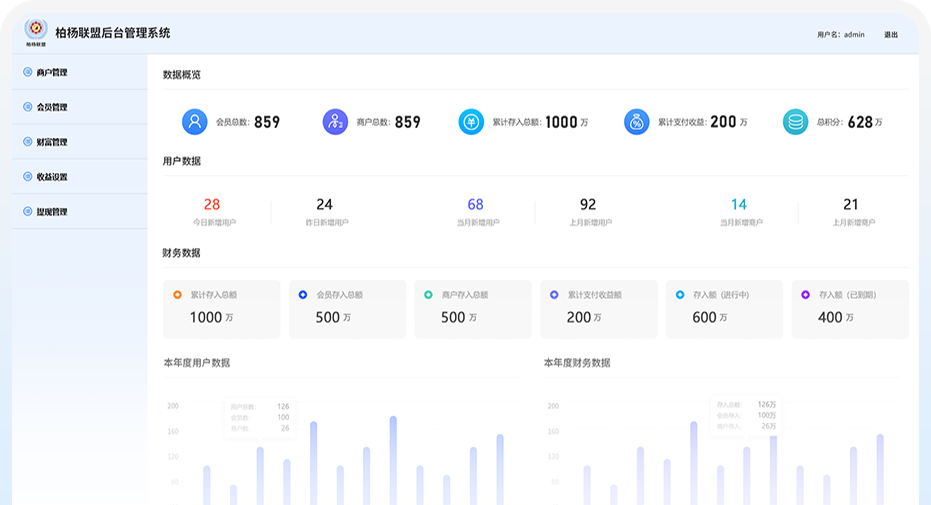The width and height of the screenshot is (931, 505).
Task: Click the 柏杨联盟后台管理系统 title
Action: coord(113,33)
